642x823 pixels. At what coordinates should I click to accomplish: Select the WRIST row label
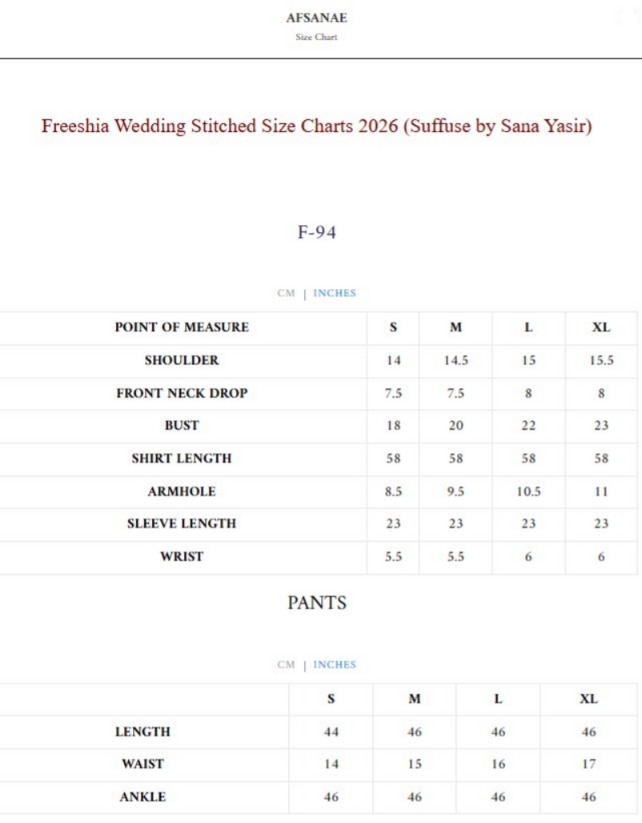[x=181, y=556]
